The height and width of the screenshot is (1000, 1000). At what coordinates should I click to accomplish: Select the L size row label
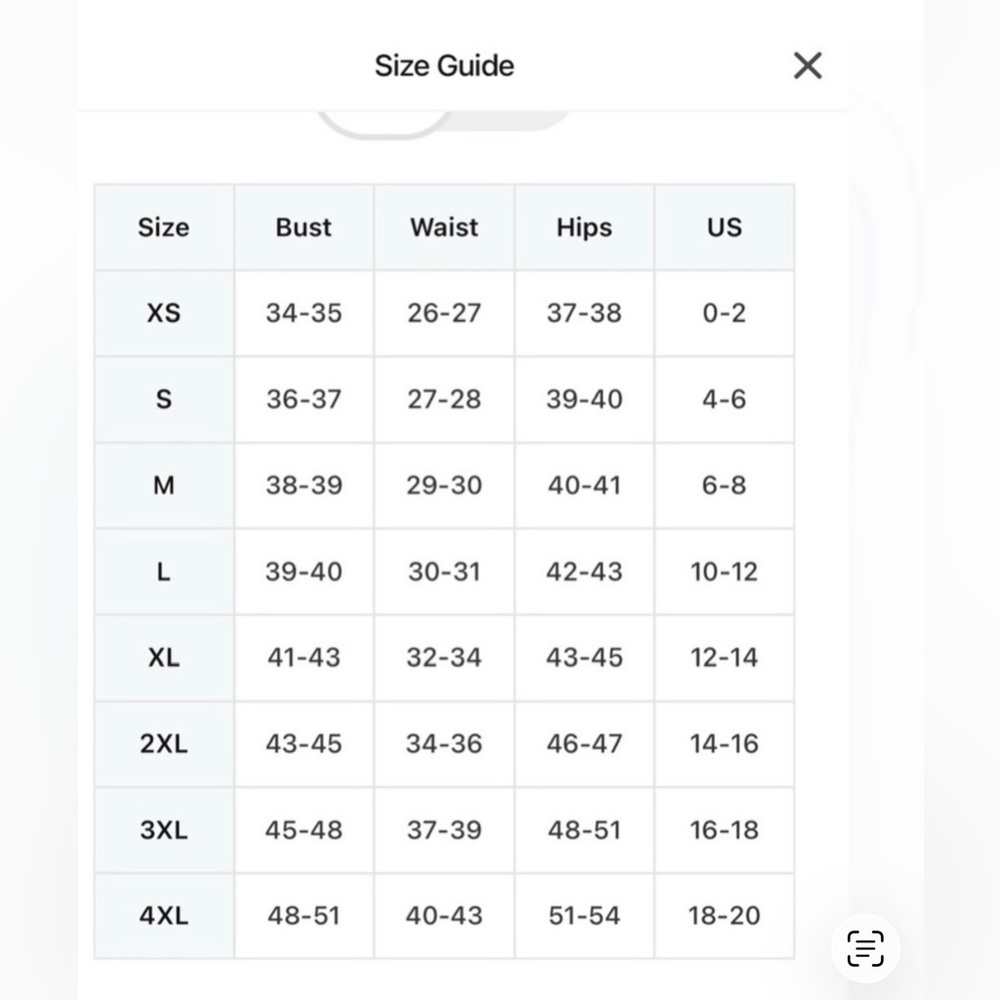[x=164, y=571]
